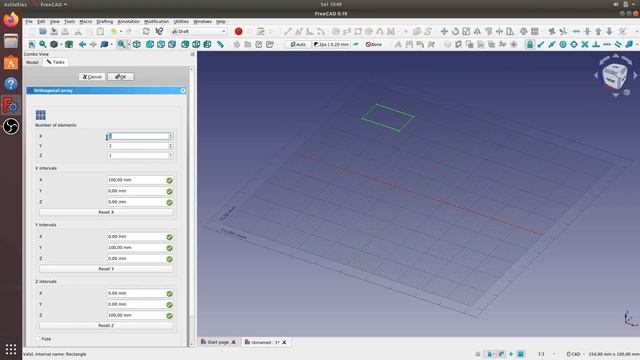Open the Annotation menu
This screenshot has width=640, height=360.
129,22
